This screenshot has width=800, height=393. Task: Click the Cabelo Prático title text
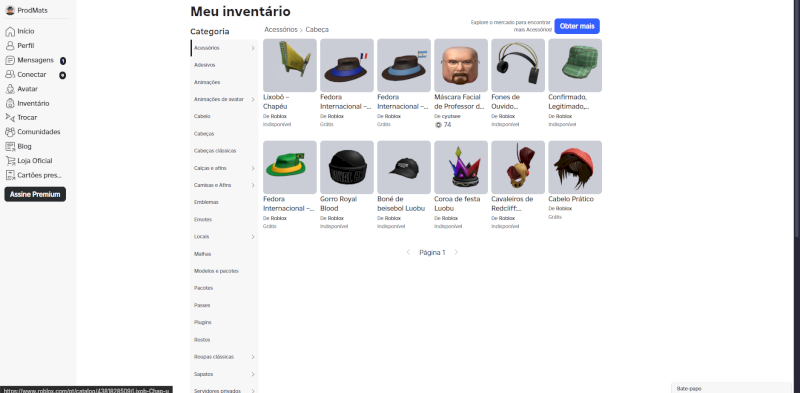571,199
